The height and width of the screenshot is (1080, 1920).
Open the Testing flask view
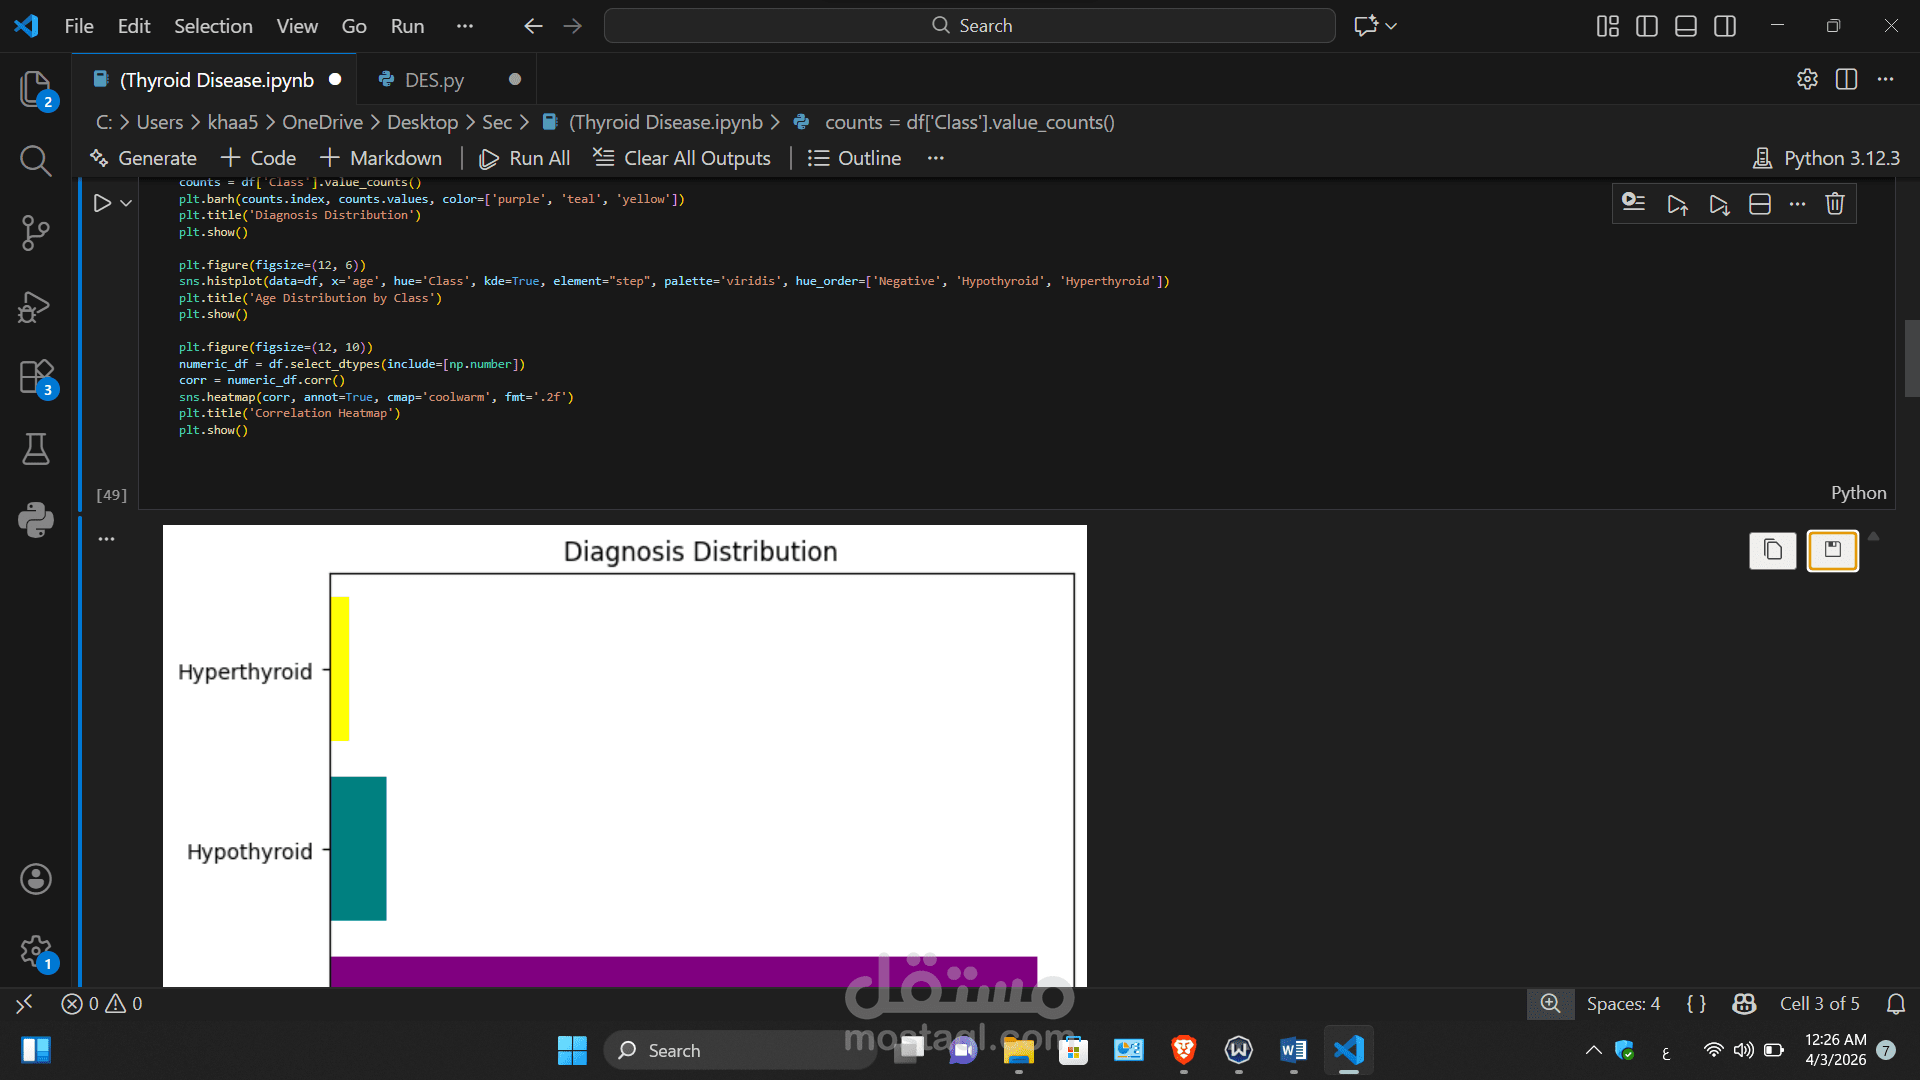tap(36, 449)
